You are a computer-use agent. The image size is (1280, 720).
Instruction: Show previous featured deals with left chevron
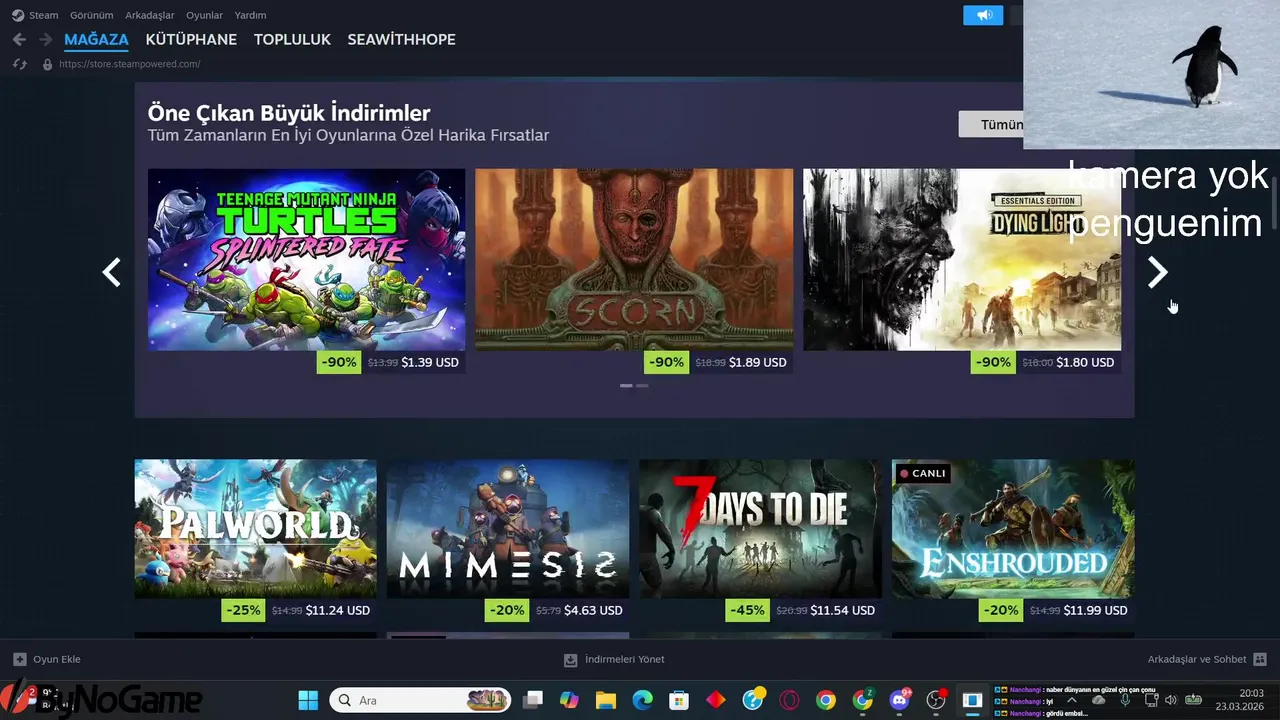point(112,272)
